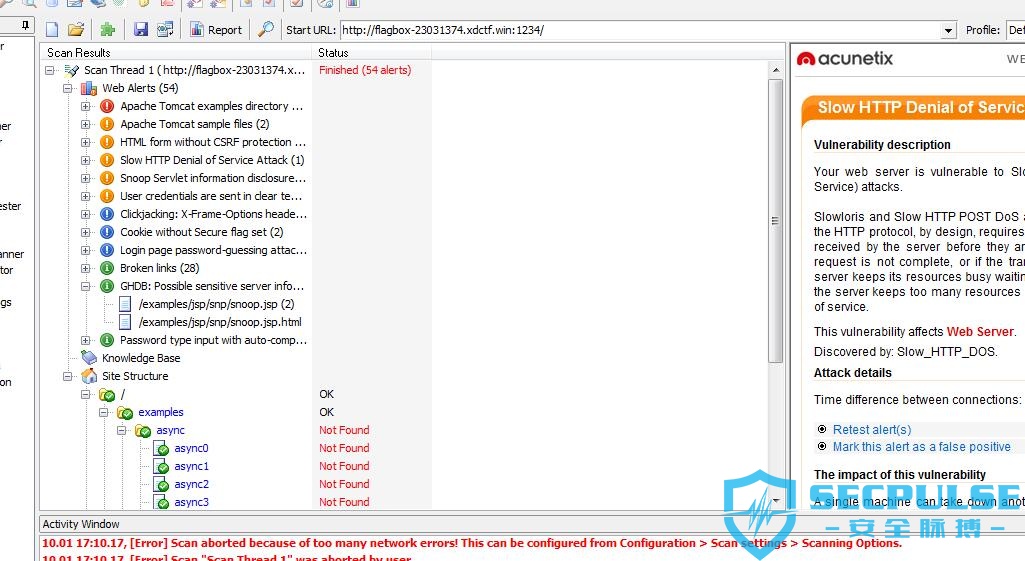
Task: Collapse the Web Alerts (54) node
Action: tap(67, 88)
